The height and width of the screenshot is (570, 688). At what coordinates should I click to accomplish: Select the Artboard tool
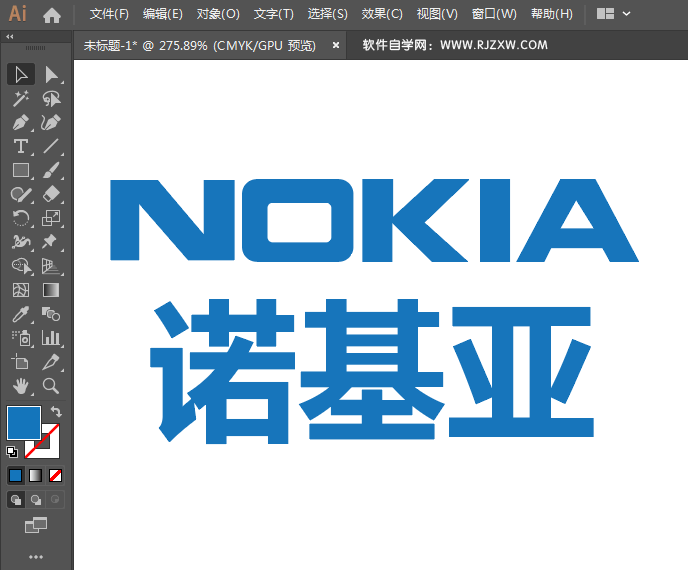[x=21, y=362]
